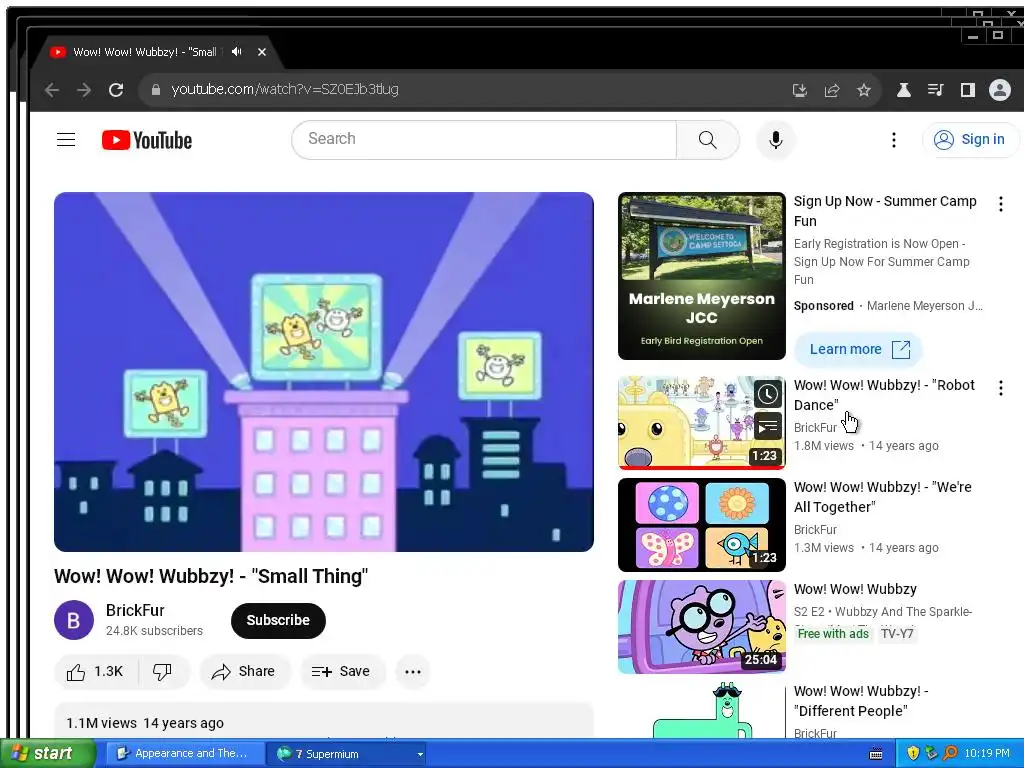
Task: Open more actions ellipsis under video
Action: pos(413,671)
